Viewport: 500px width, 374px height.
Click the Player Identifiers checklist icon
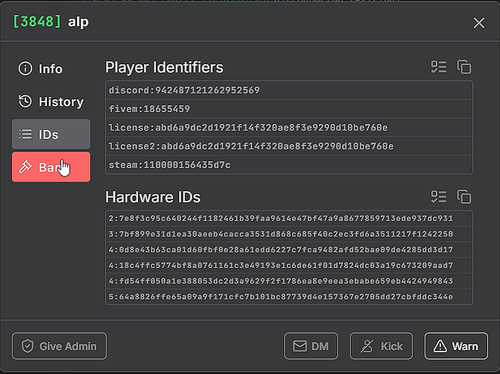tap(438, 67)
